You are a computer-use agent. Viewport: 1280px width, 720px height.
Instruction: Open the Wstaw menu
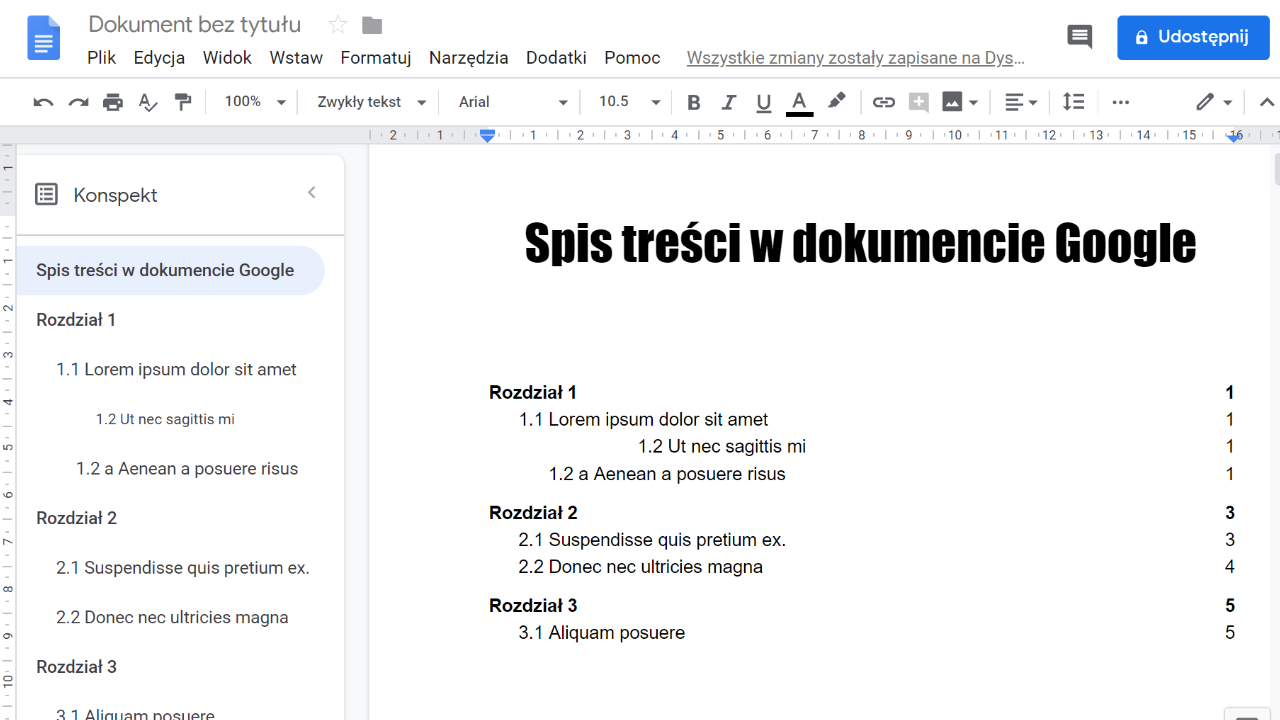pyautogui.click(x=296, y=58)
